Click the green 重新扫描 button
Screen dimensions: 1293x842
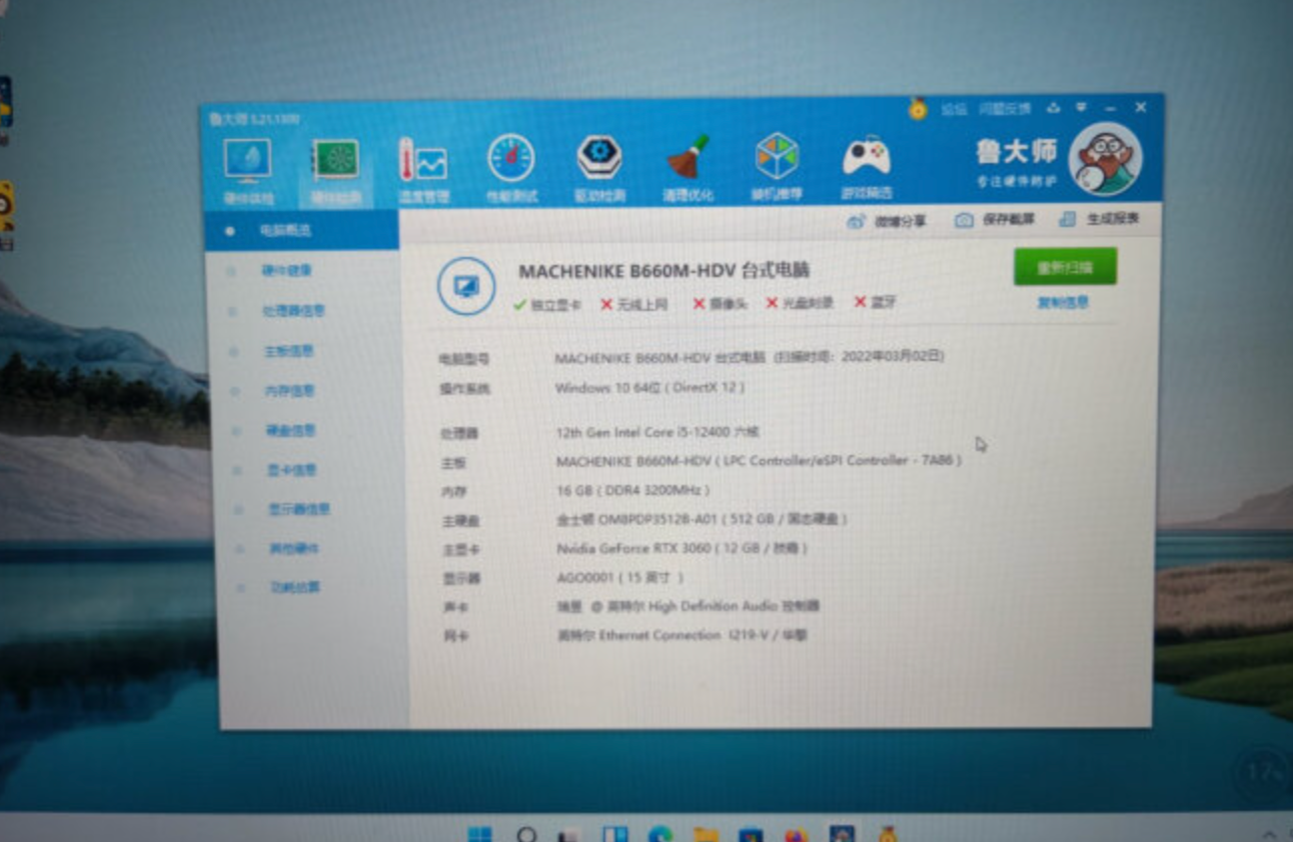pos(1064,267)
